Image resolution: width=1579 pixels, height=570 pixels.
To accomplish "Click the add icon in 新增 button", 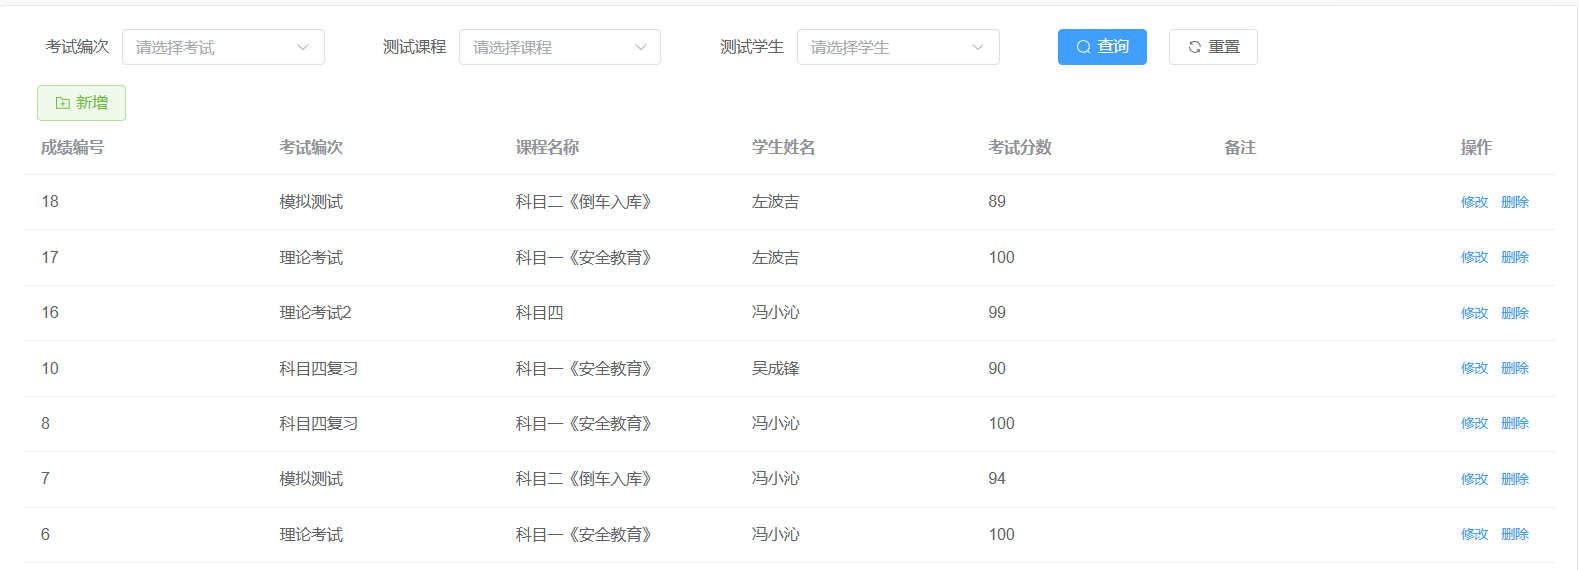I will point(63,103).
